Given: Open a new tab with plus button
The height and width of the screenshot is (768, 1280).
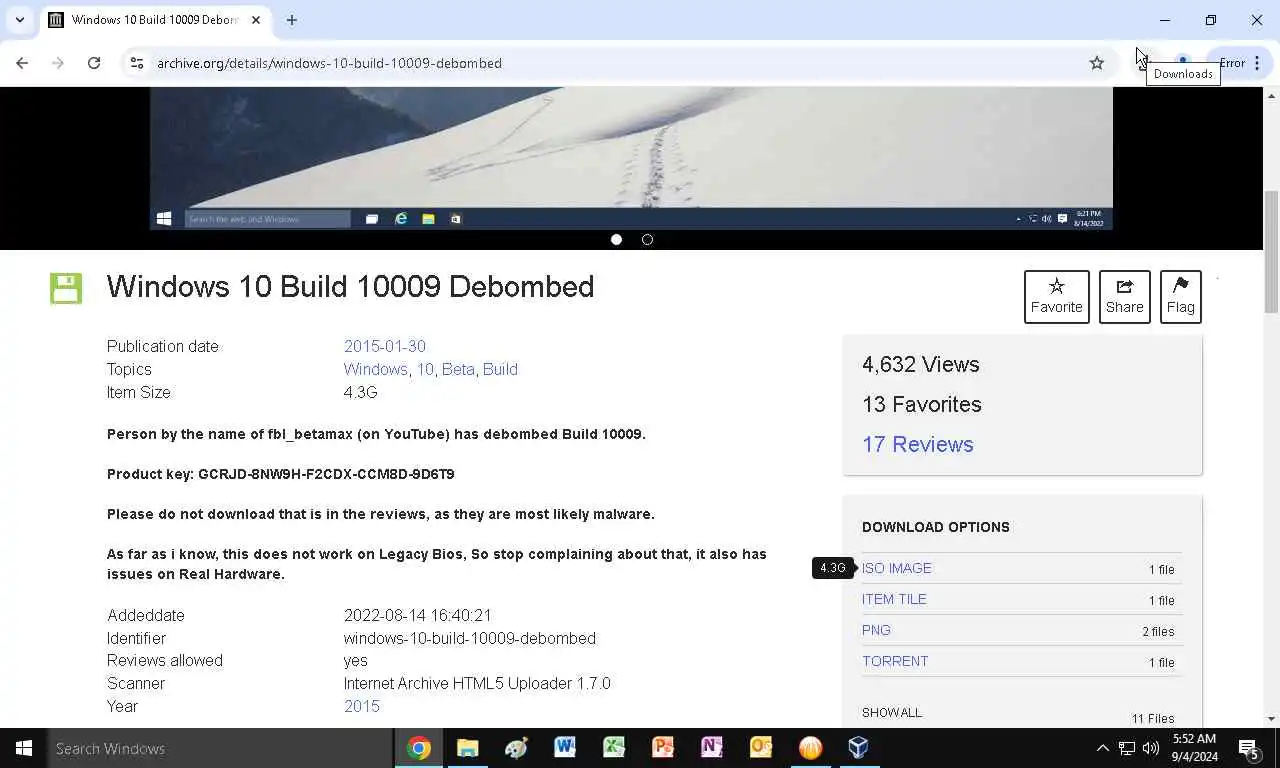Looking at the screenshot, I should pos(291,20).
